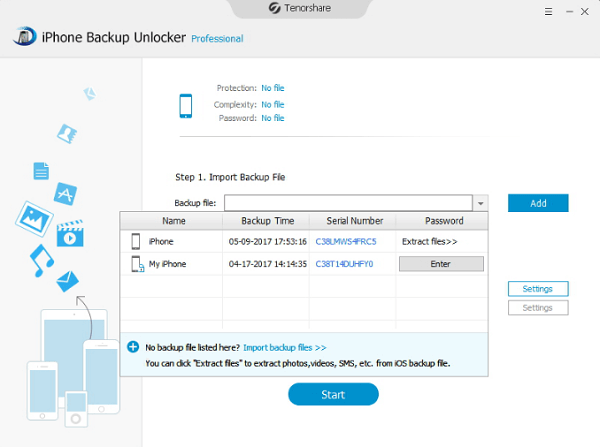600x447 pixels.
Task: Click the mail envelope icon in sidebar
Action: pos(67,281)
